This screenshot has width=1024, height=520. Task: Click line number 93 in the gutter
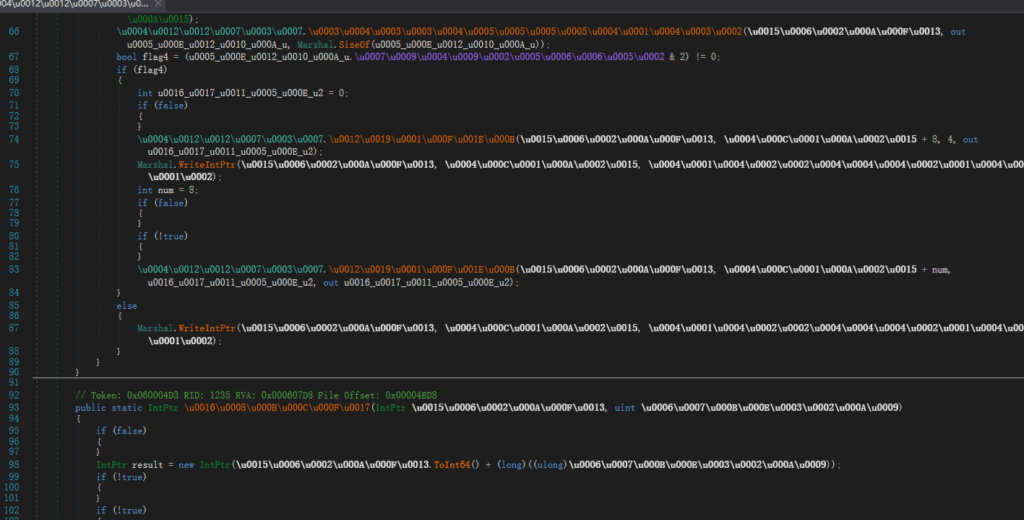point(14,407)
